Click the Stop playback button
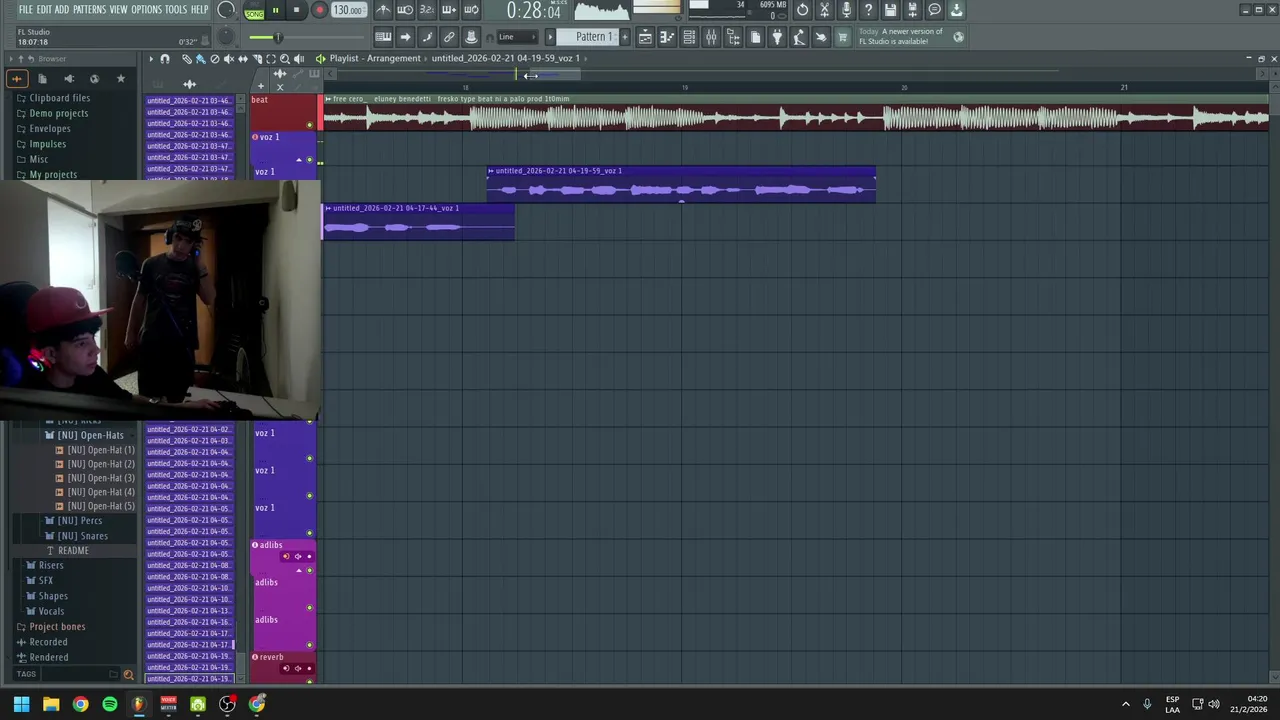The image size is (1280, 720). 297,10
